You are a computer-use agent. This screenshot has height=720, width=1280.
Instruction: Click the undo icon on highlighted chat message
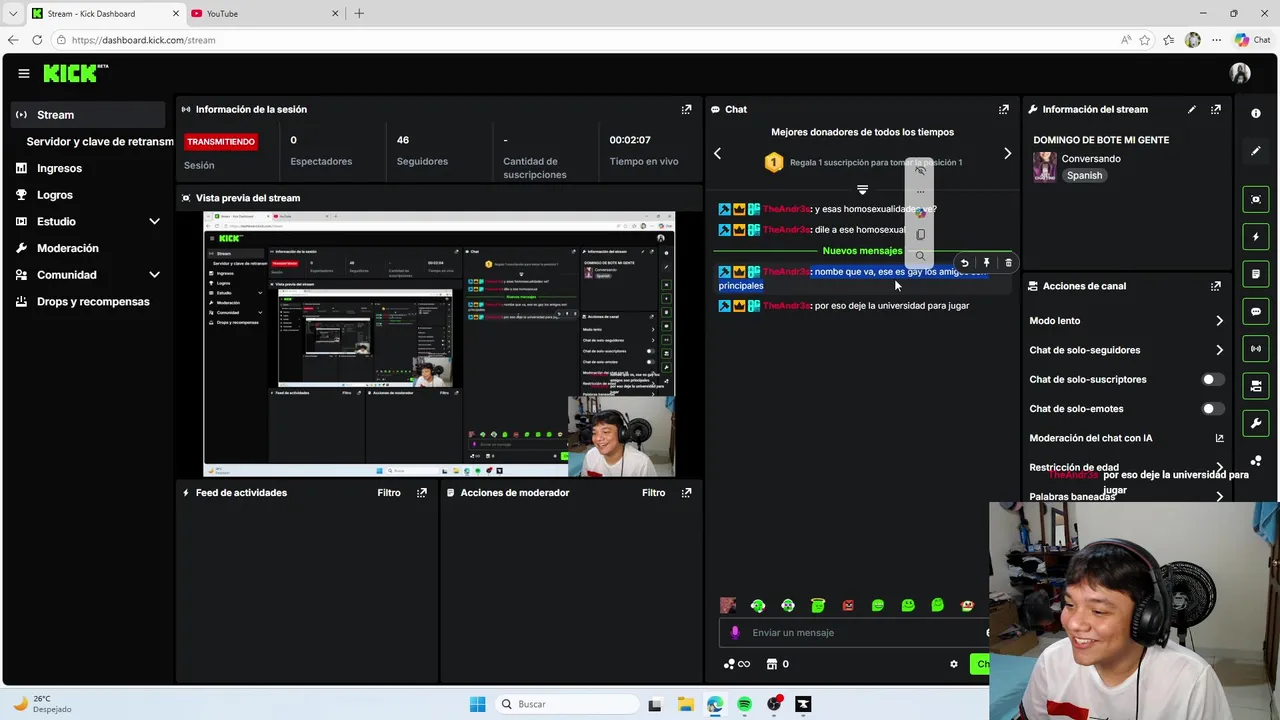pos(964,263)
